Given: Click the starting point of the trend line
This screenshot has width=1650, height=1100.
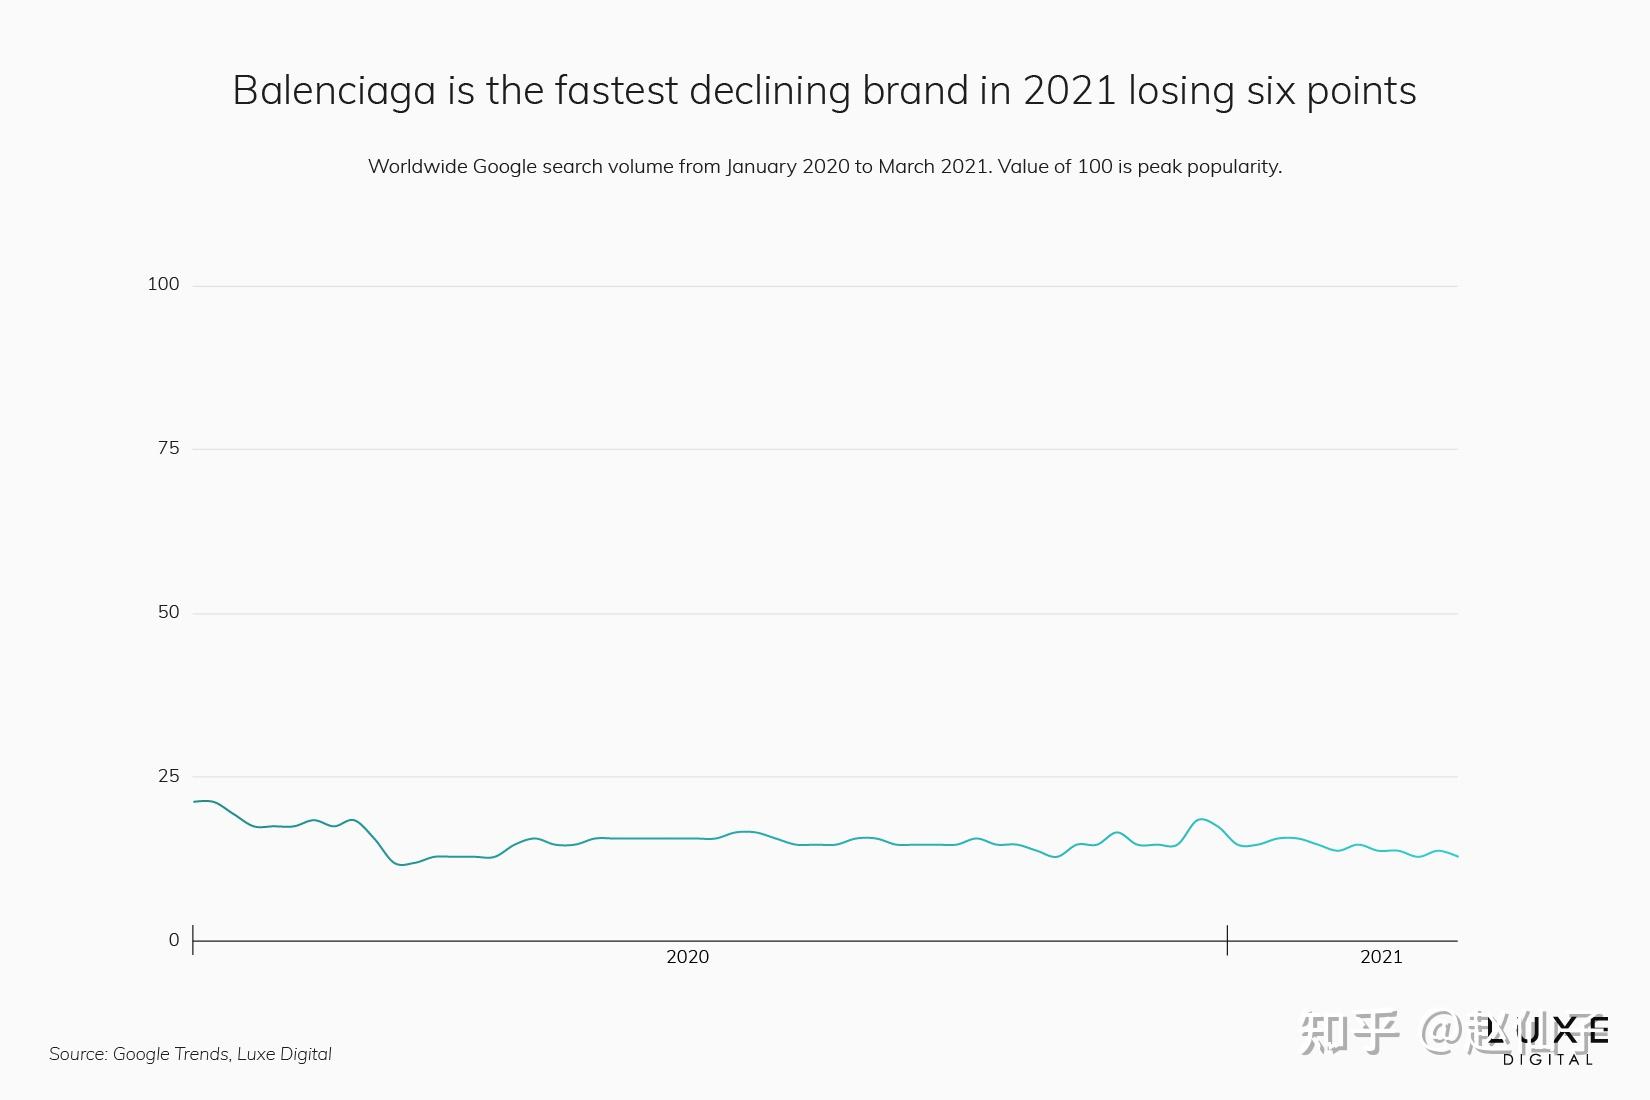Looking at the screenshot, I should tap(195, 802).
